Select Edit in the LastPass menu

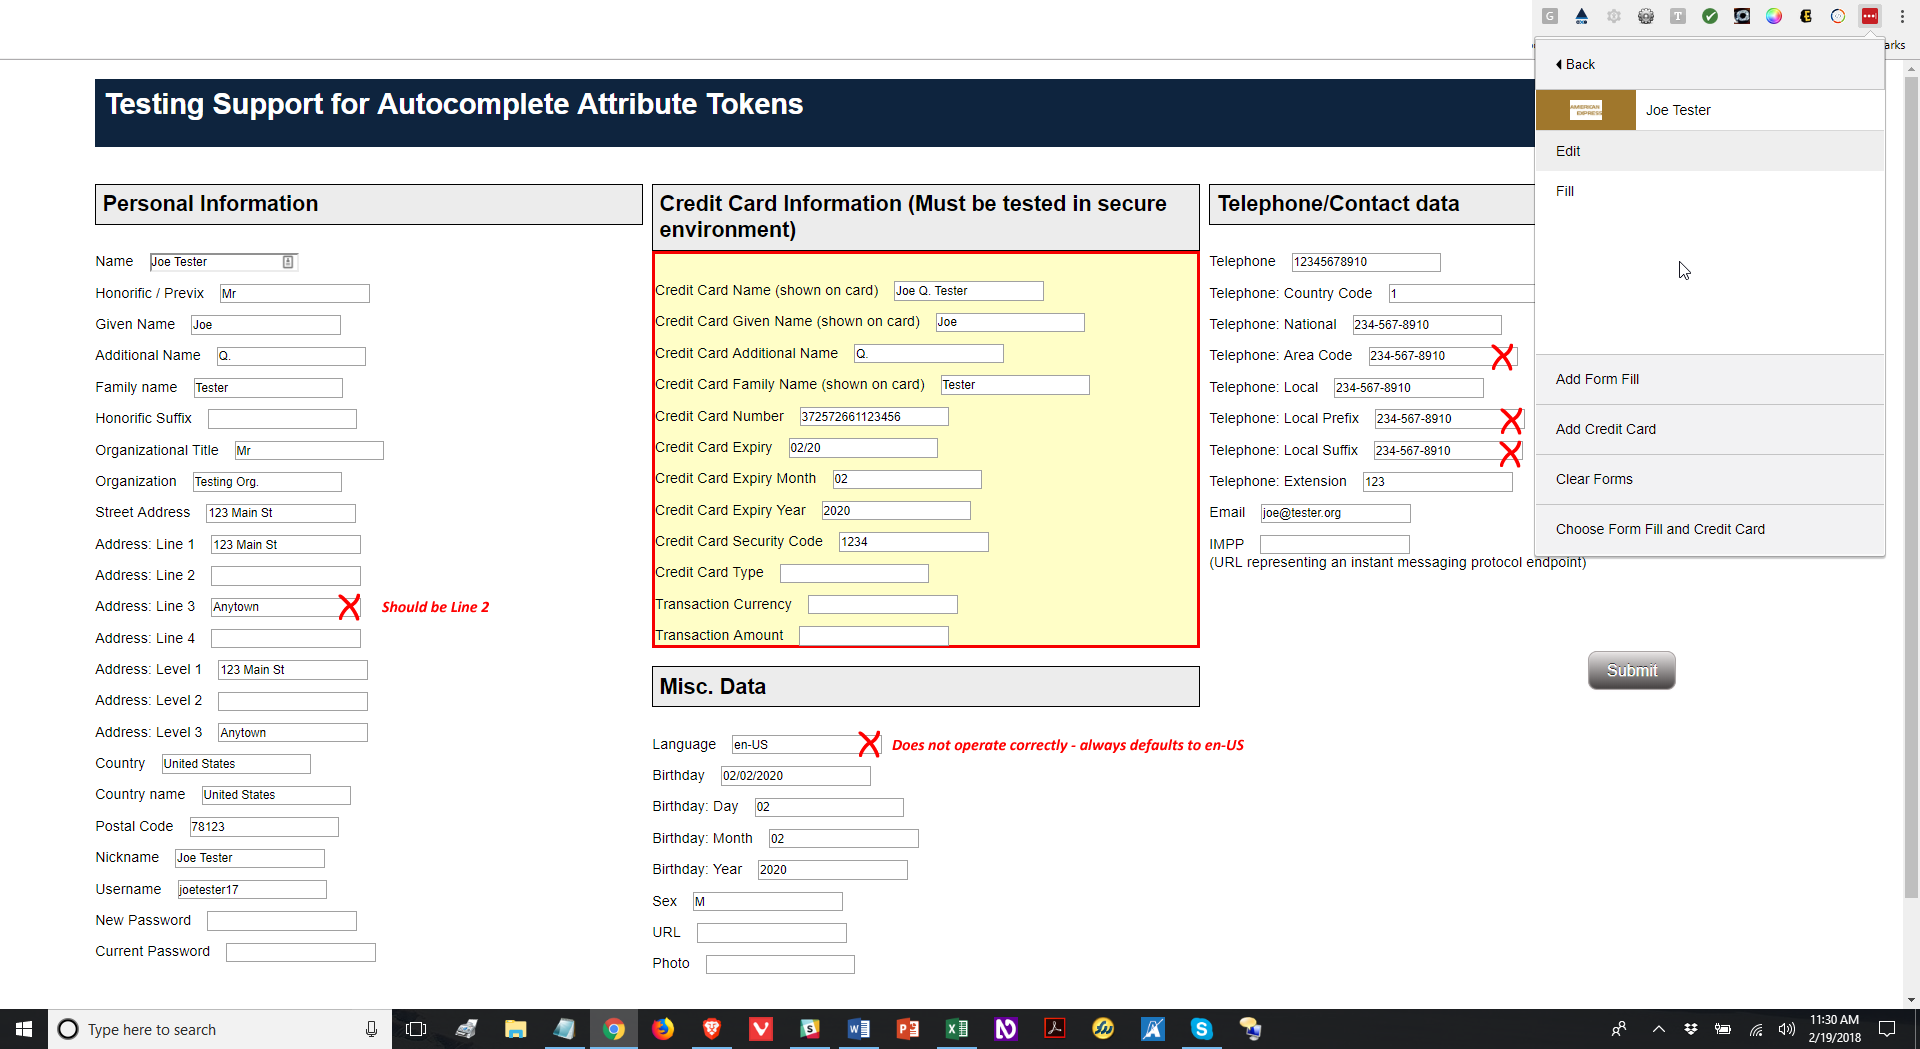click(x=1568, y=151)
